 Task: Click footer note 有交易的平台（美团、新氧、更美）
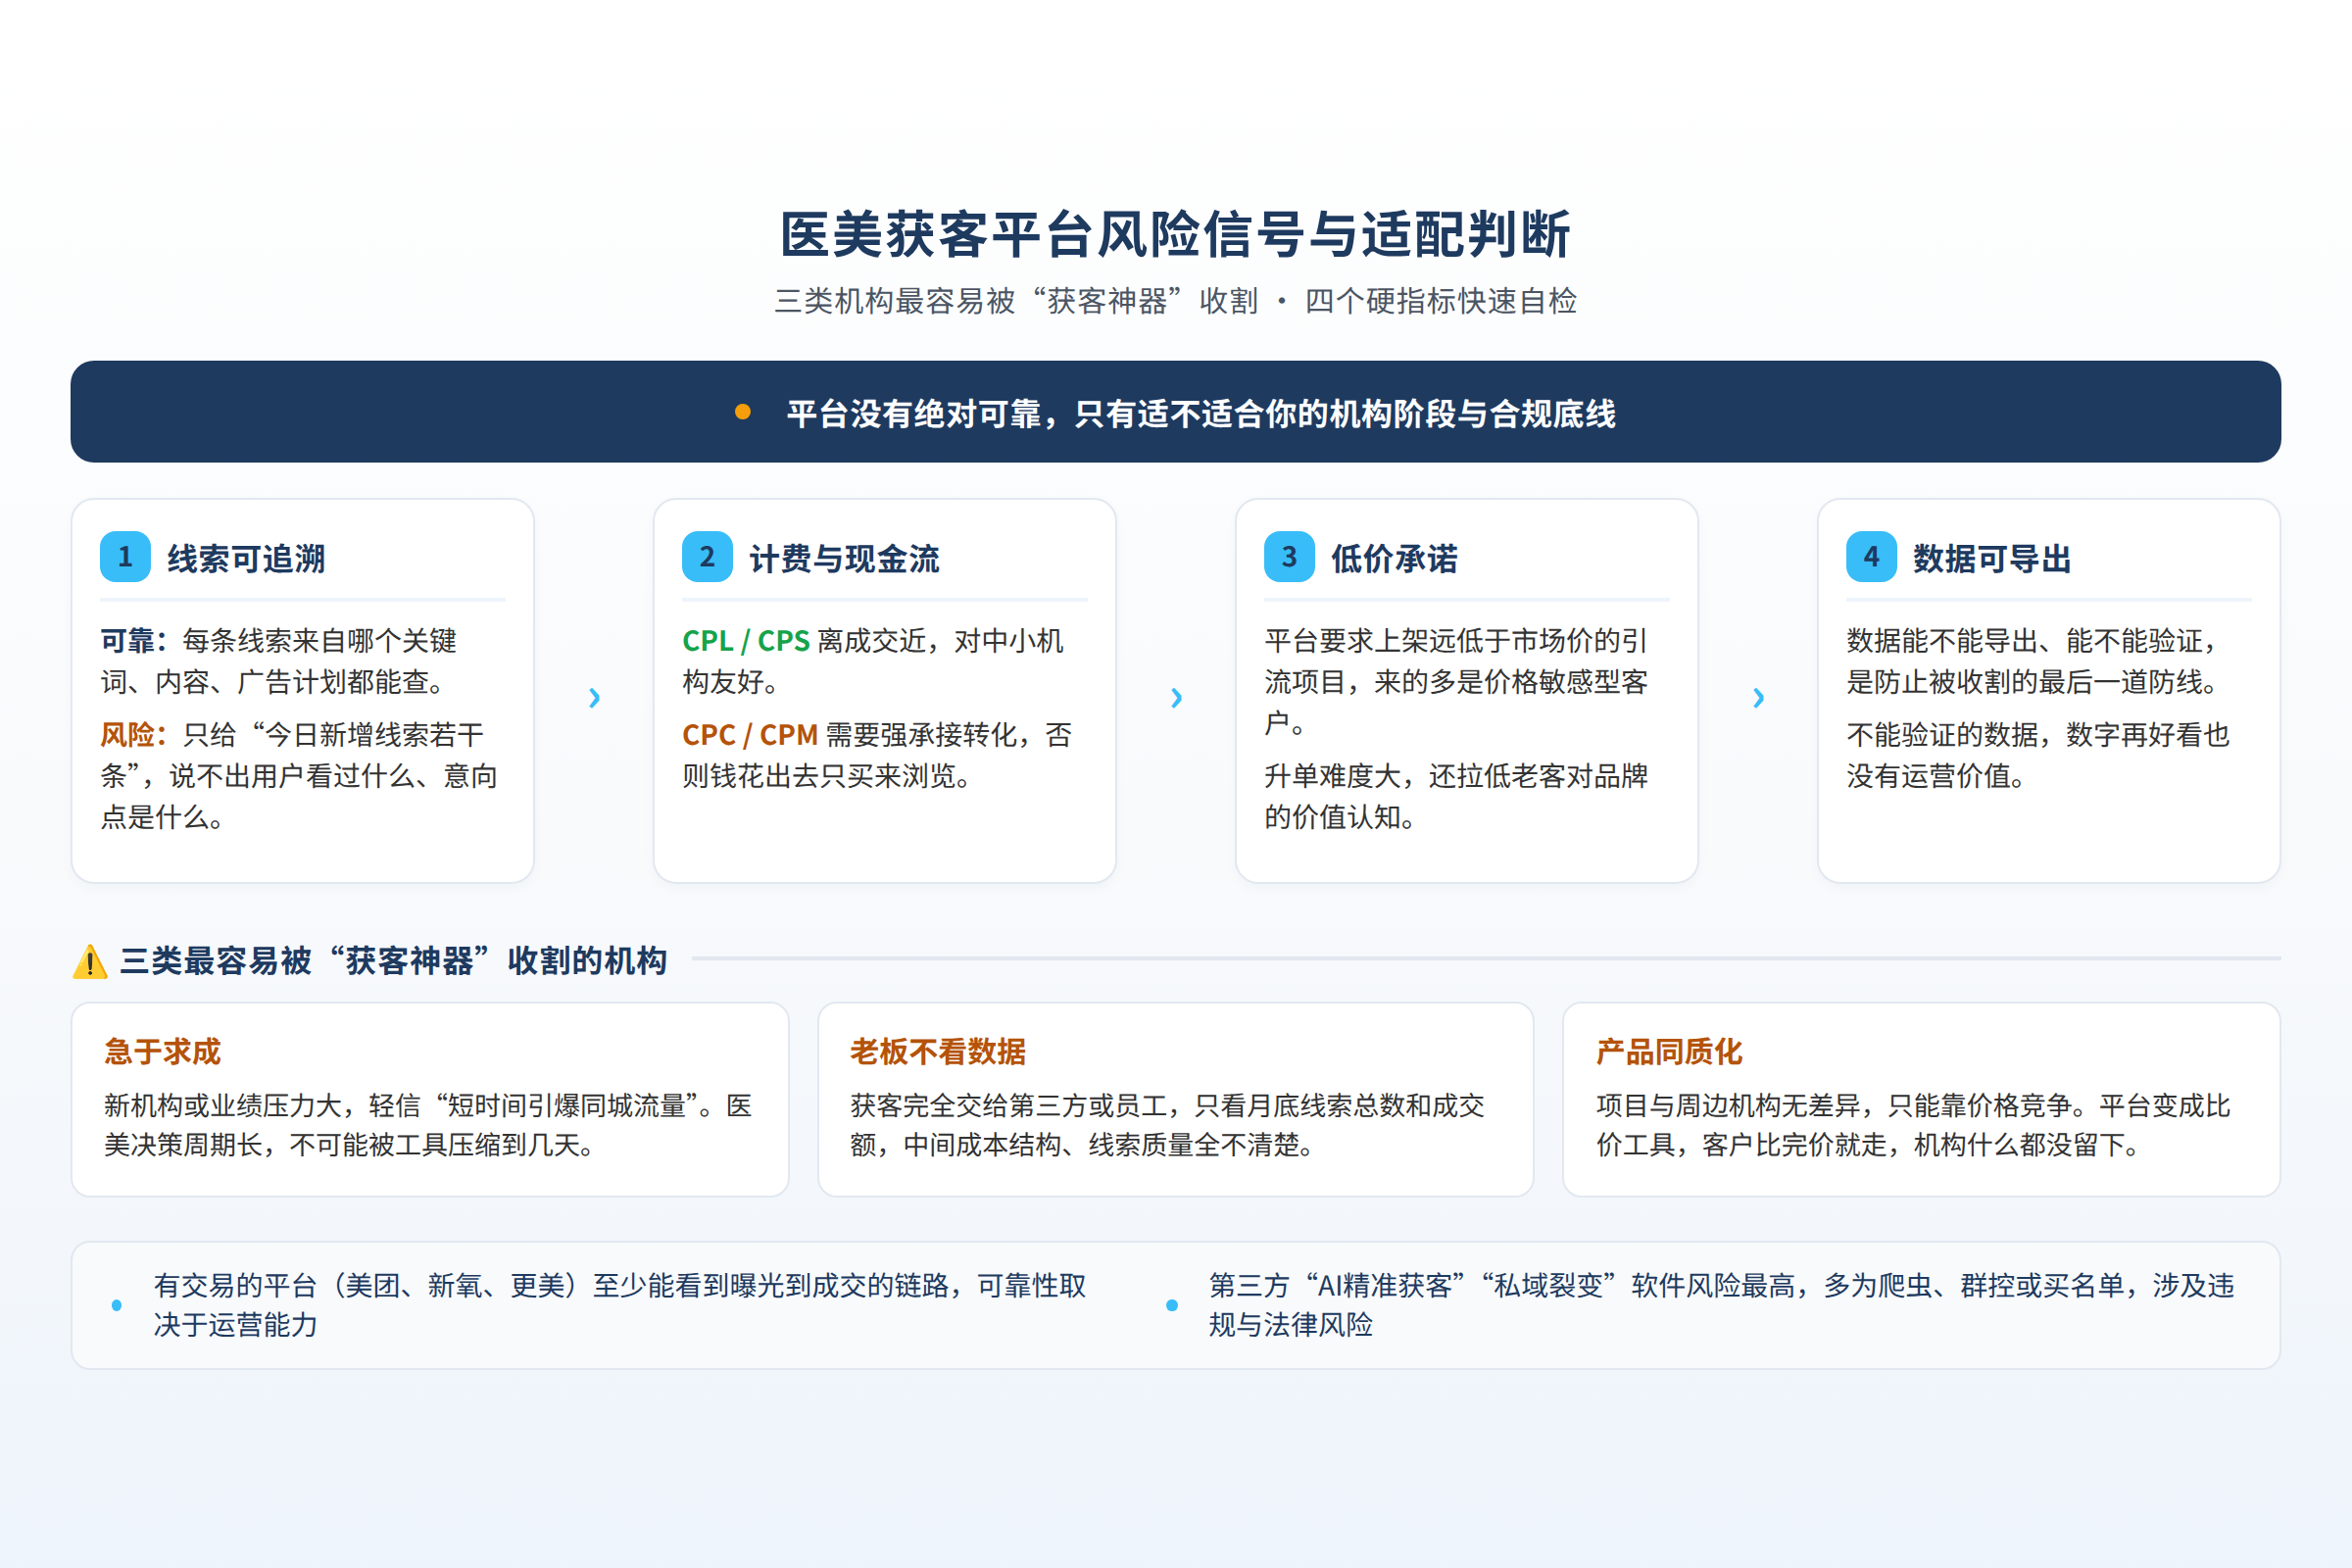click(x=620, y=1305)
